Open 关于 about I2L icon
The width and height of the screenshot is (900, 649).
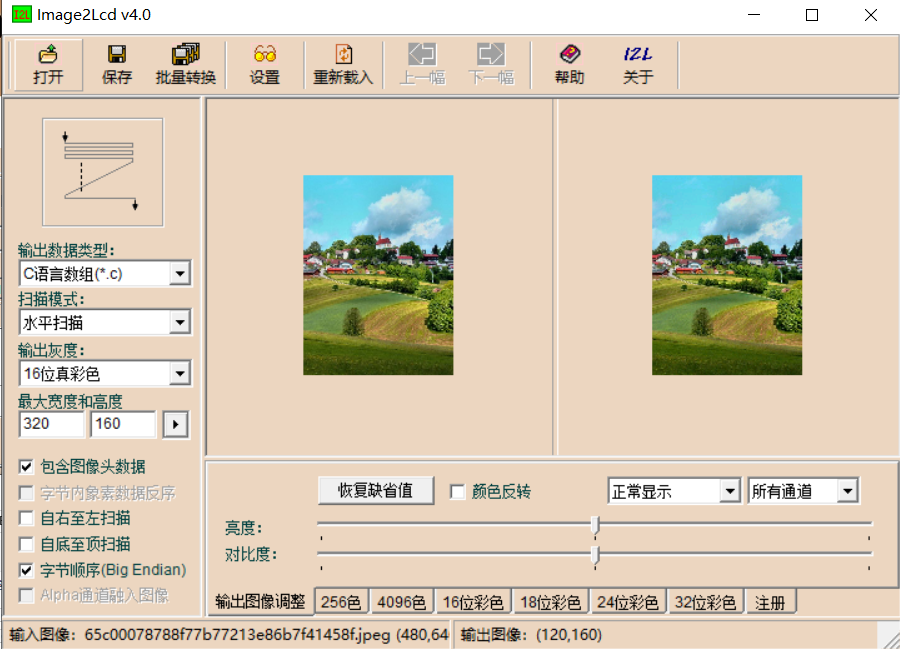pyautogui.click(x=638, y=55)
